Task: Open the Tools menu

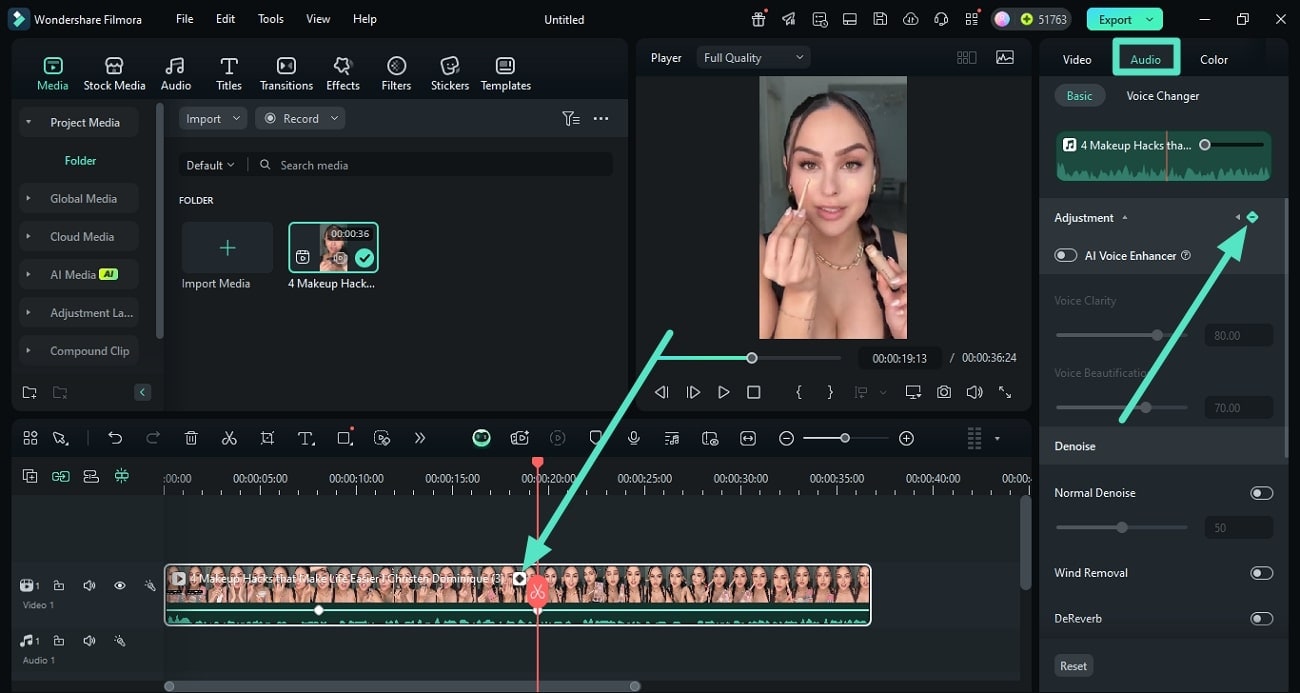Action: pyautogui.click(x=270, y=19)
